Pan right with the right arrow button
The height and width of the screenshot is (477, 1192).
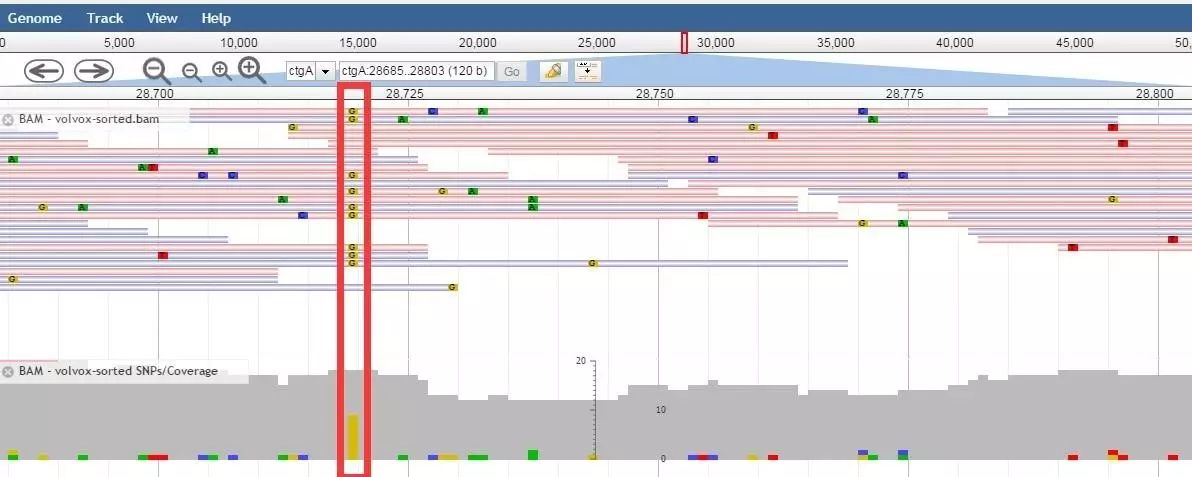(94, 71)
